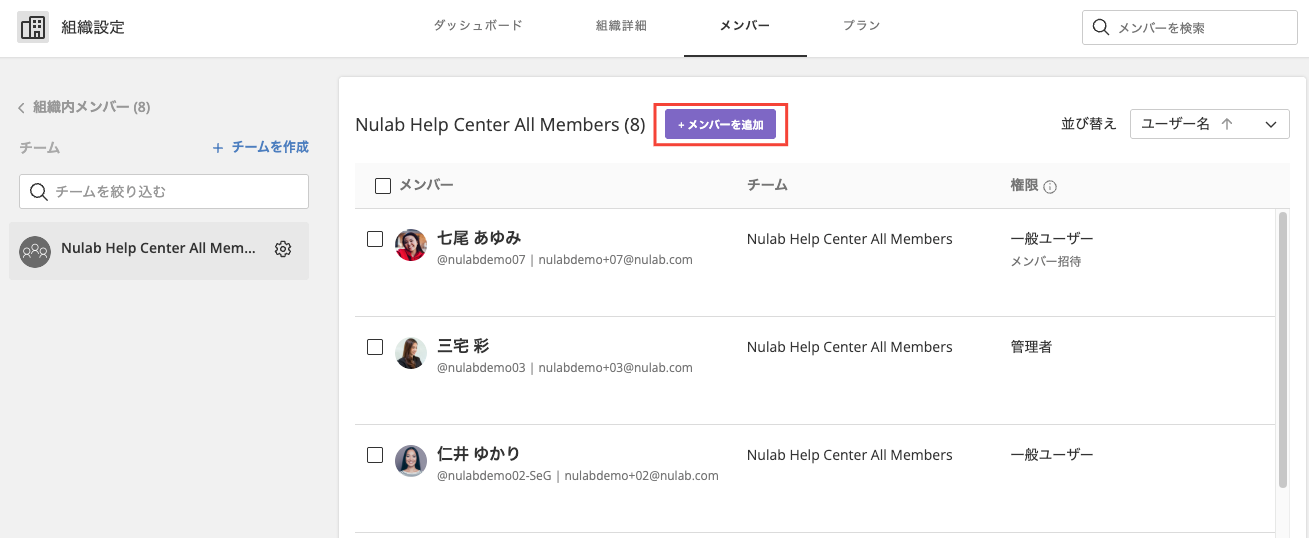Check the box for 仁井 ゆかり
Image resolution: width=1309 pixels, height=538 pixels.
[x=375, y=455]
